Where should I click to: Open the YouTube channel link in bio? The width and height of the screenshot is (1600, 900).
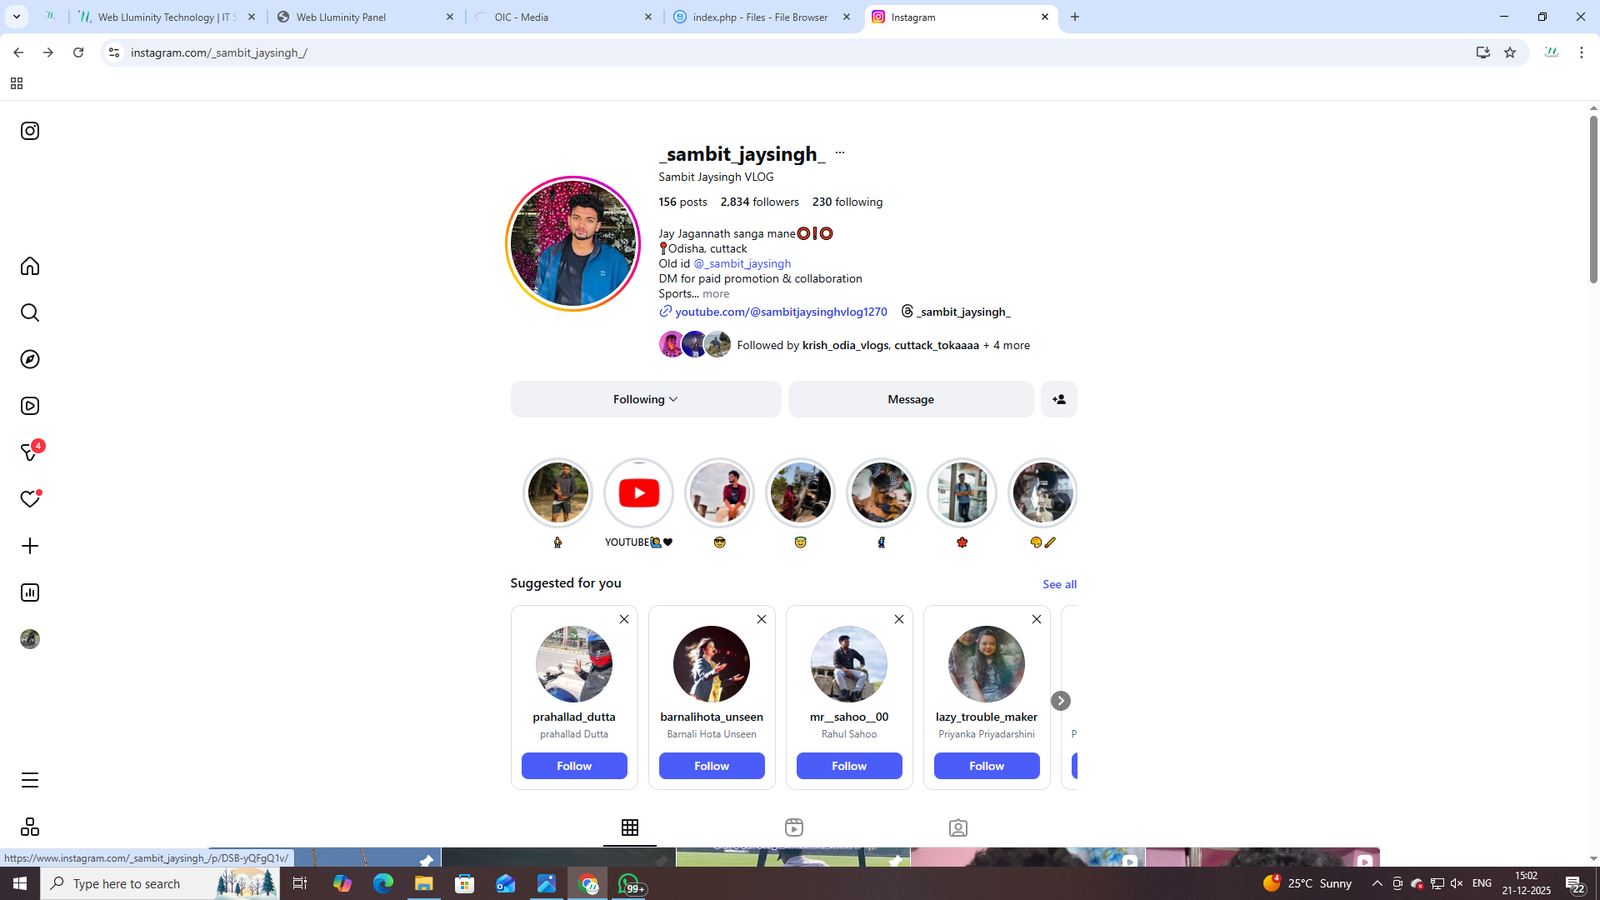coord(780,312)
